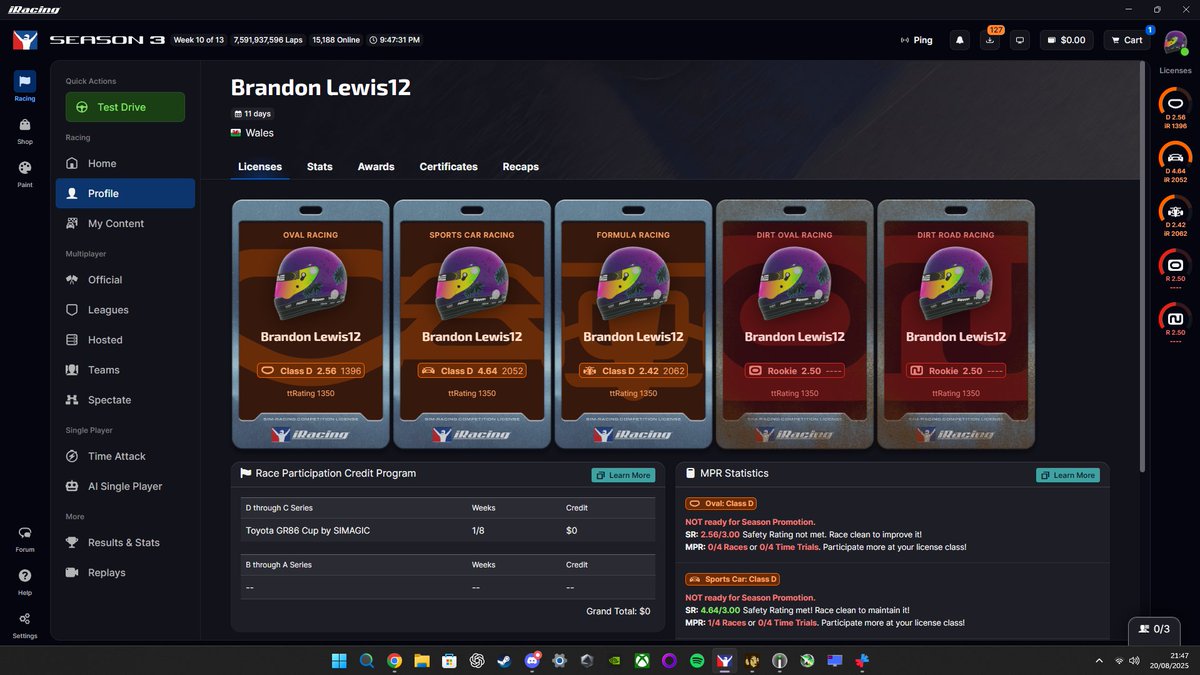Open the Forum icon
The height and width of the screenshot is (675, 1200).
[25, 538]
